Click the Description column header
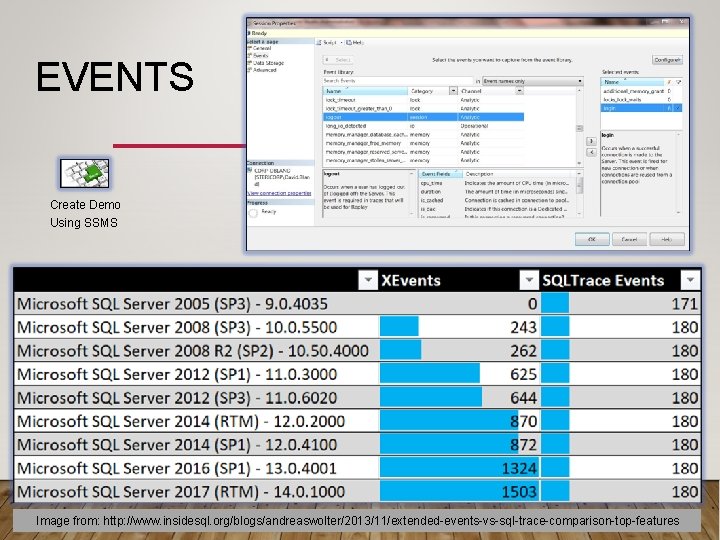The image size is (720, 540). pos(518,174)
